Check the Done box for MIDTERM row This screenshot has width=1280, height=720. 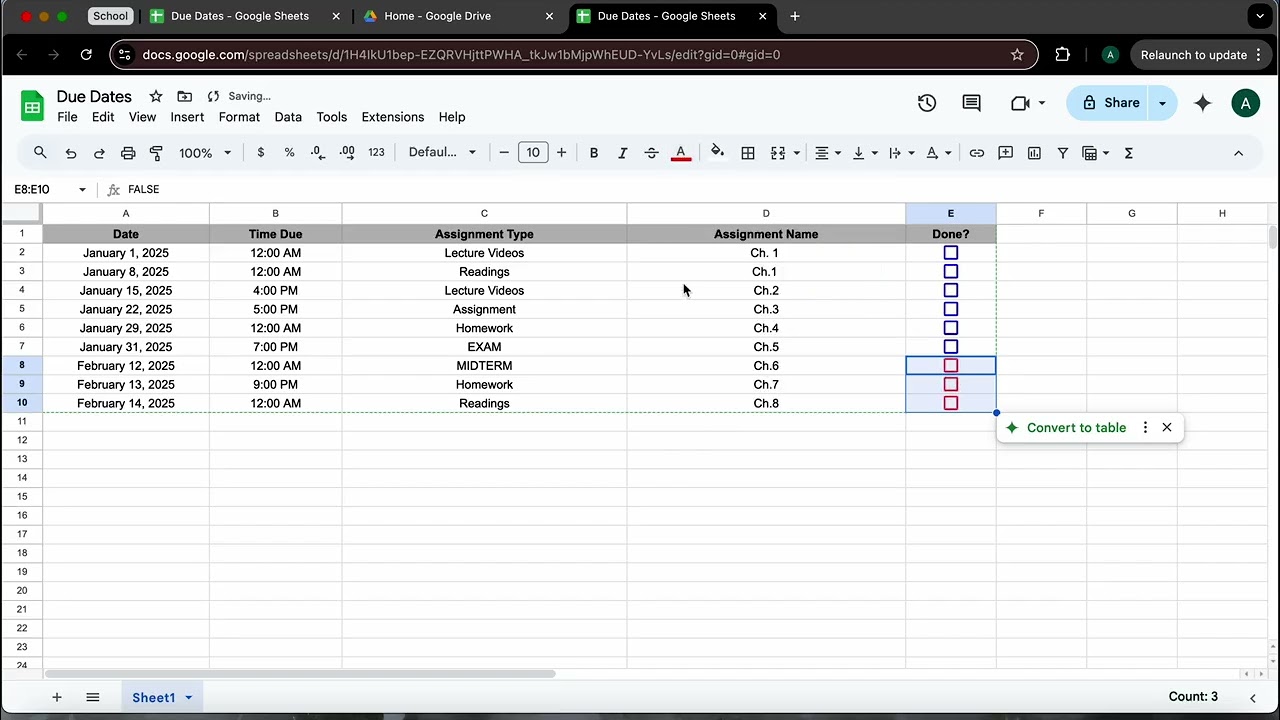[x=951, y=366]
